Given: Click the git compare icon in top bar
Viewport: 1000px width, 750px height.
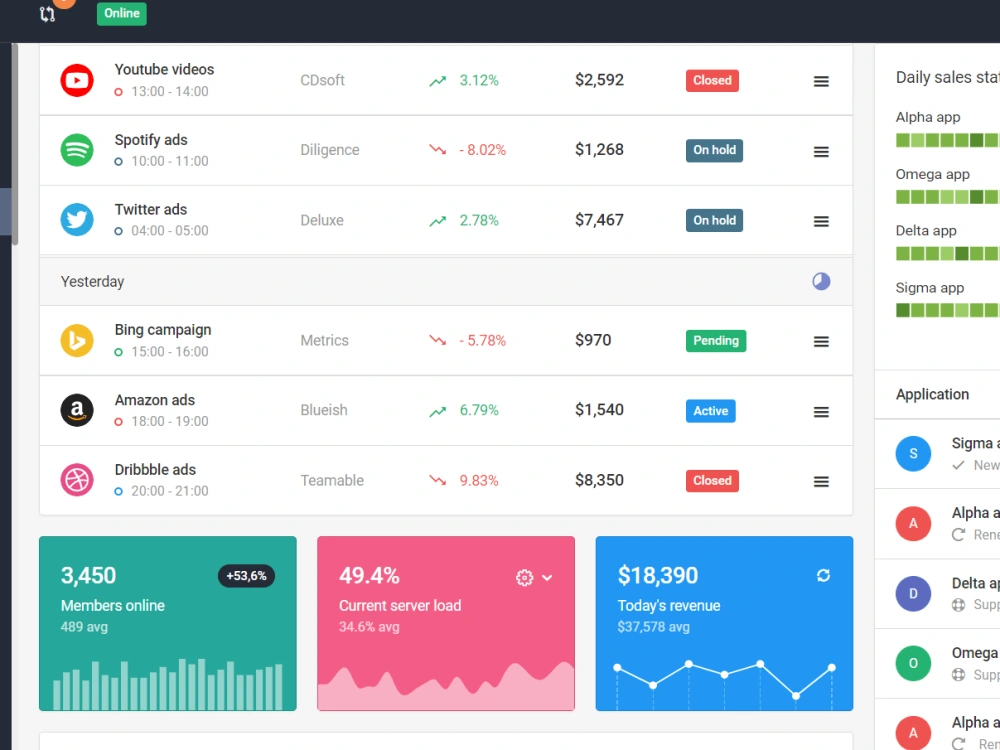Looking at the screenshot, I should [47, 14].
